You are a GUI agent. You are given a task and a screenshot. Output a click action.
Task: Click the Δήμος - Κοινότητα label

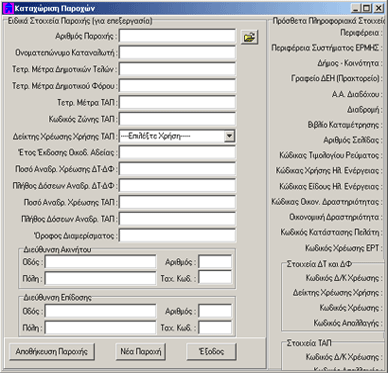point(350,63)
